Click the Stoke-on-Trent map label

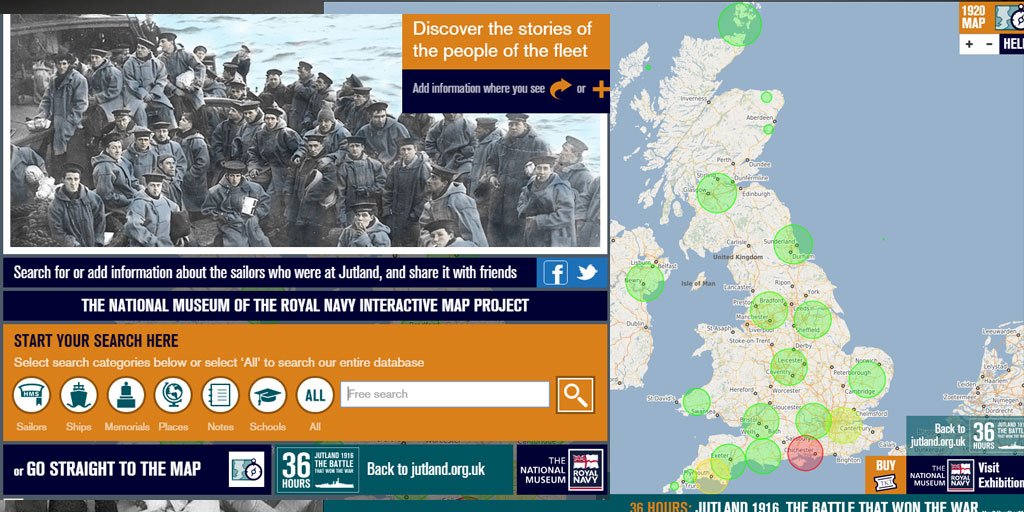point(752,341)
